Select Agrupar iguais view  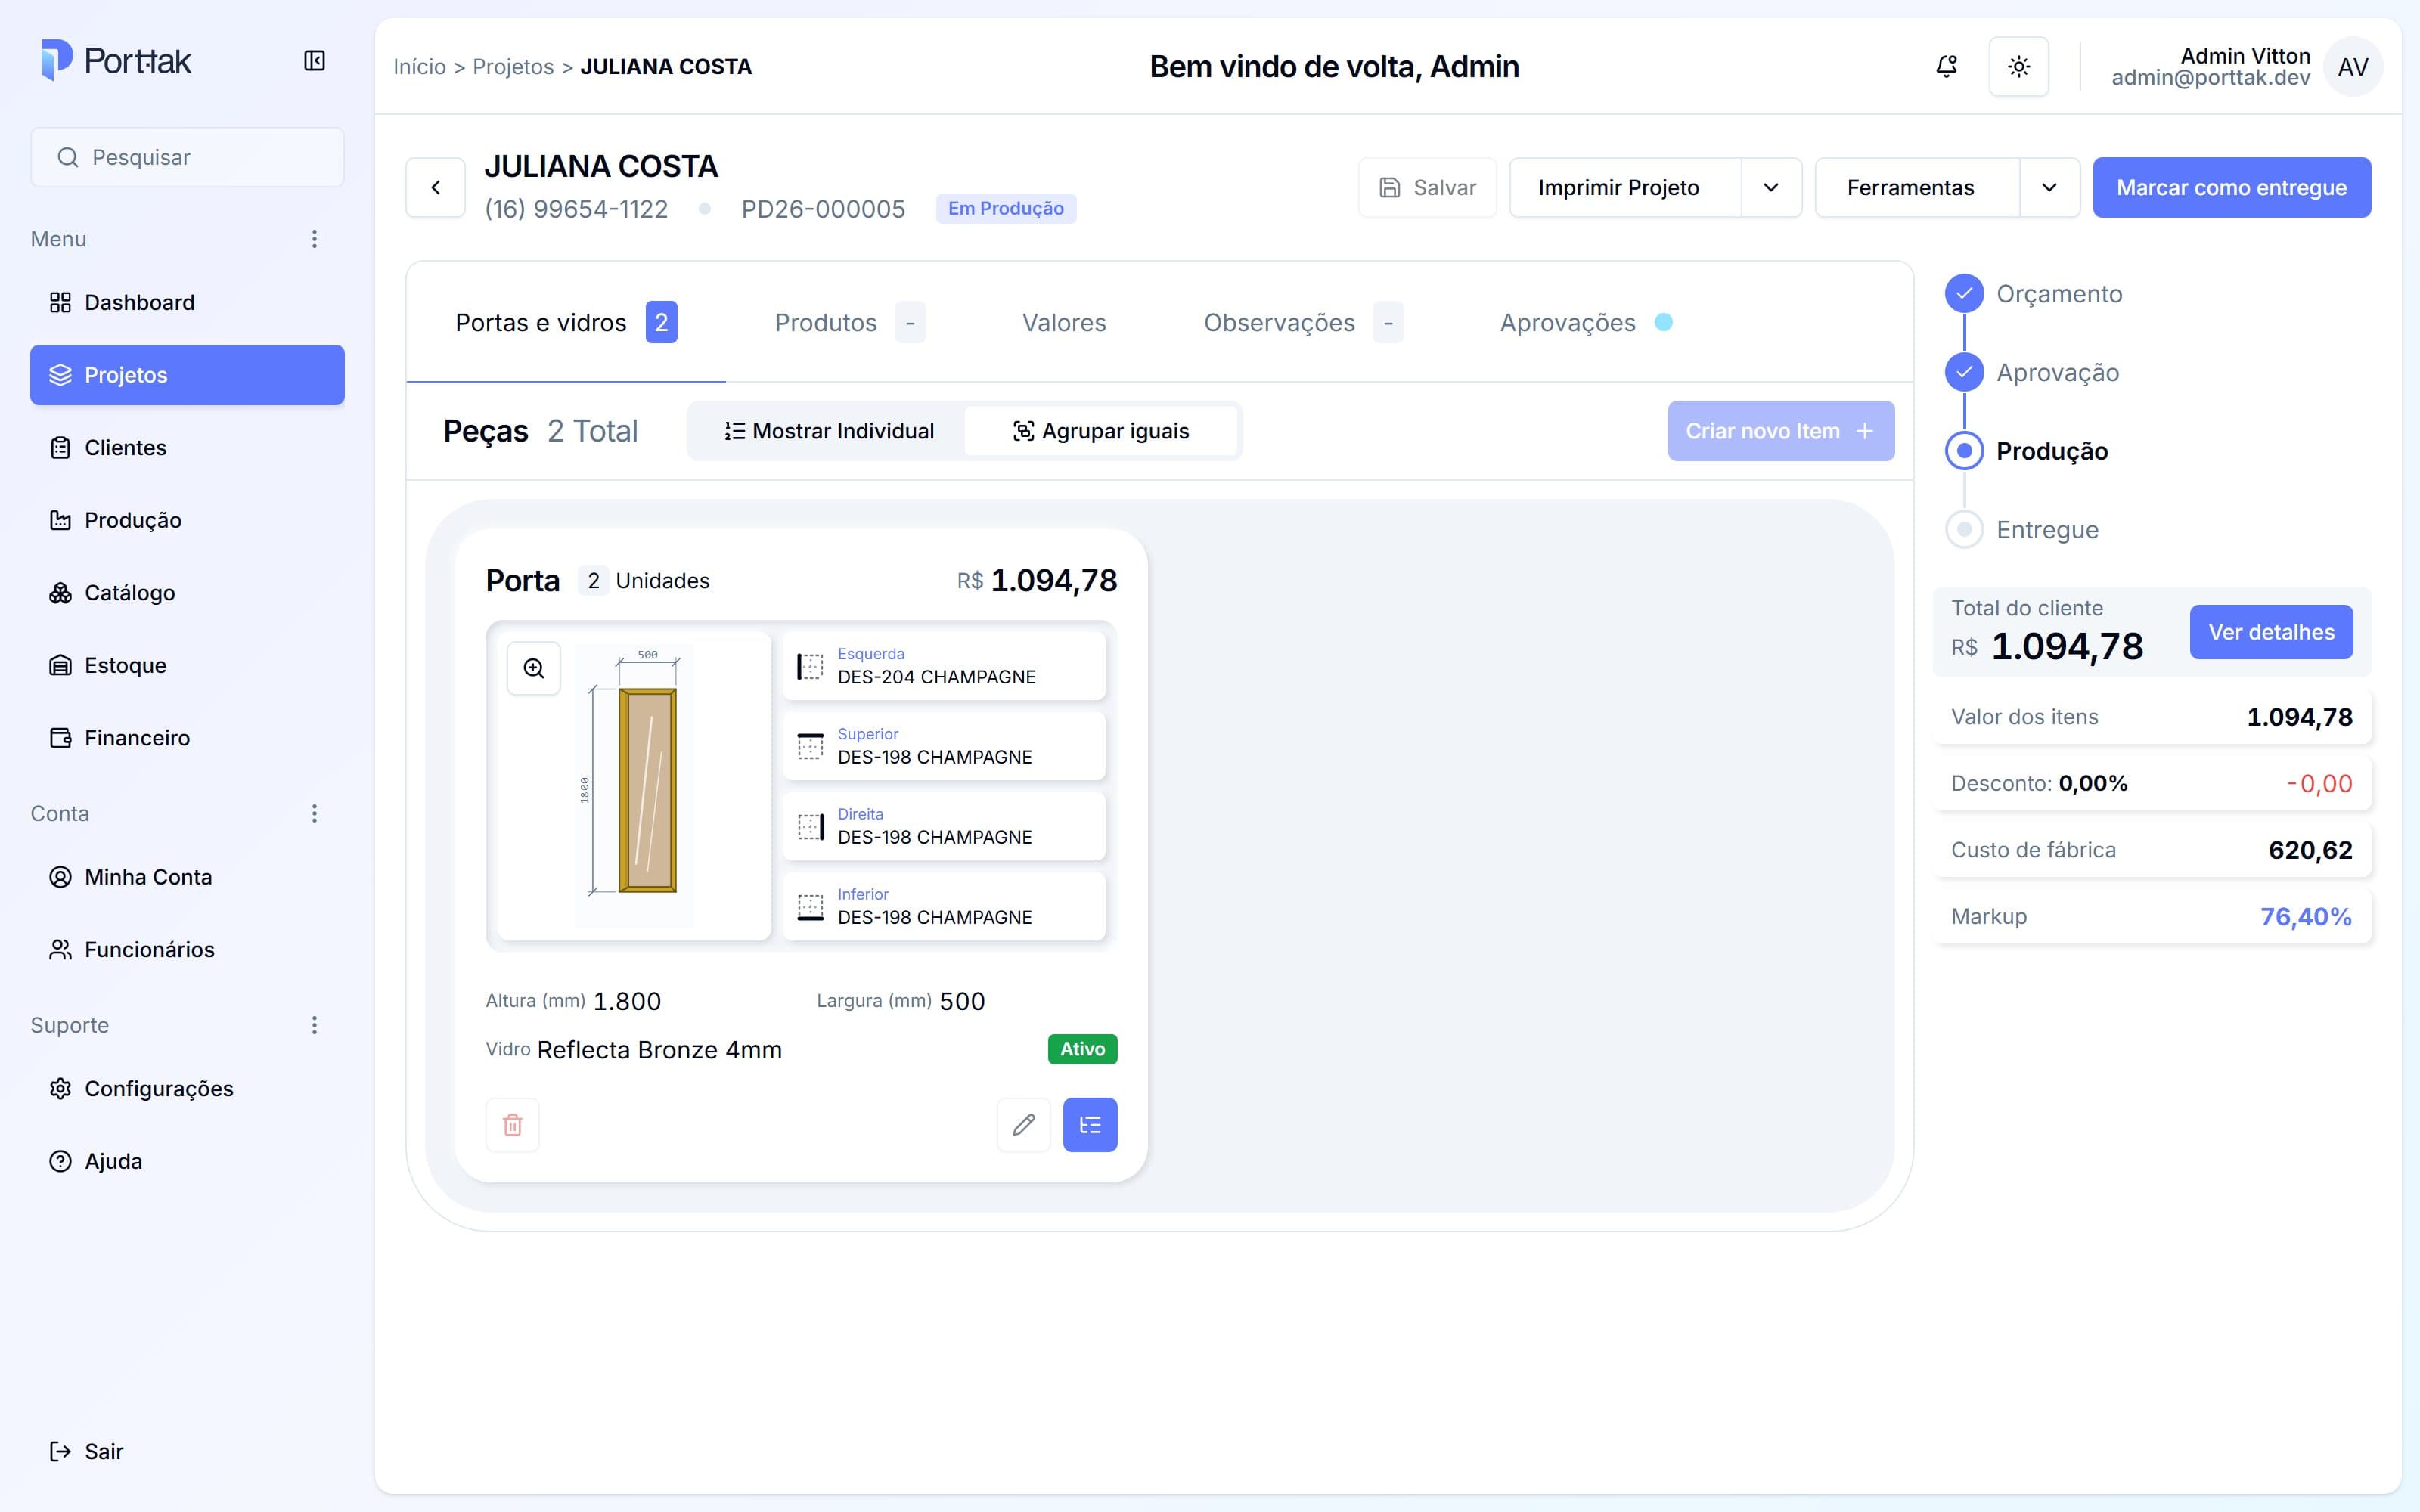1101,431
